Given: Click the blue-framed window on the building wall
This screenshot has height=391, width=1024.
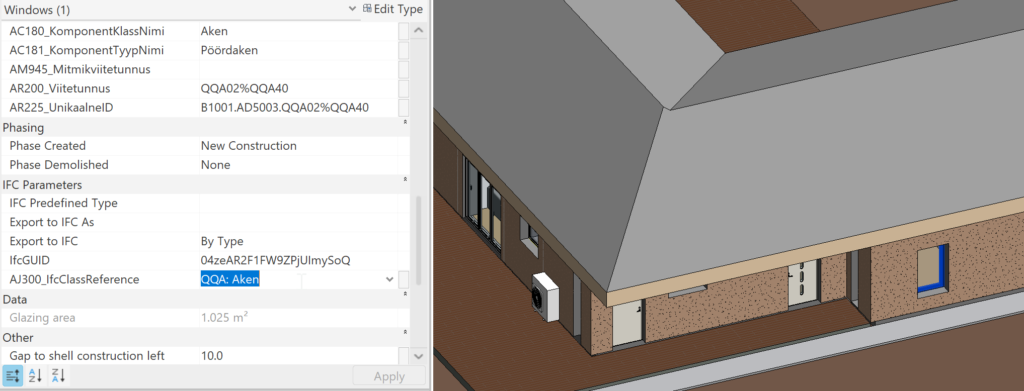Looking at the screenshot, I should [x=933, y=269].
